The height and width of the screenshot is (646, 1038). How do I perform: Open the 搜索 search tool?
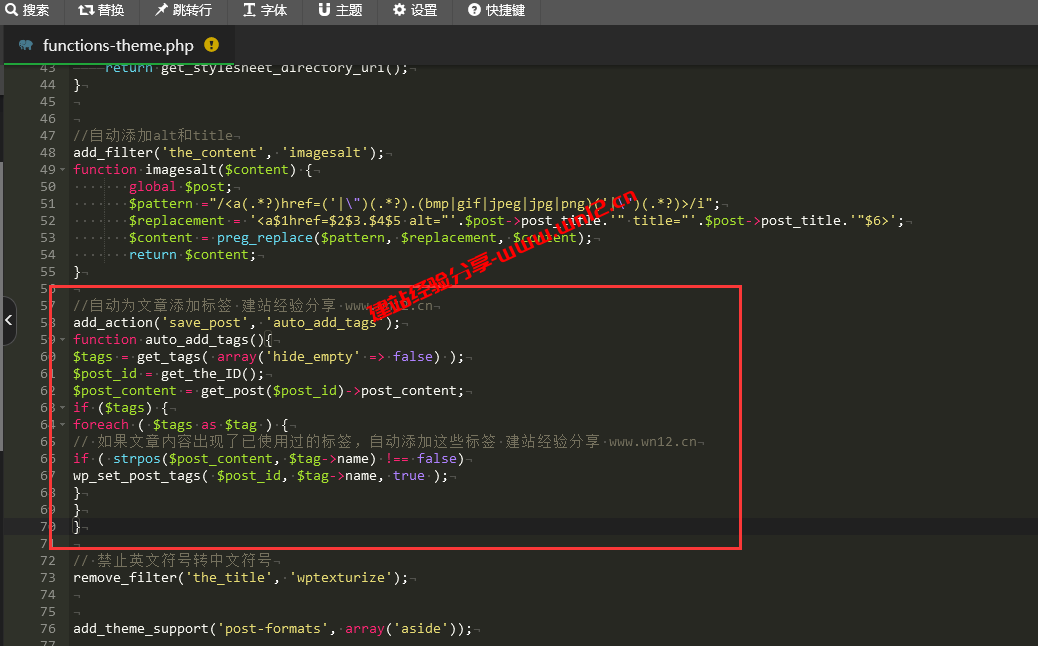(x=27, y=11)
